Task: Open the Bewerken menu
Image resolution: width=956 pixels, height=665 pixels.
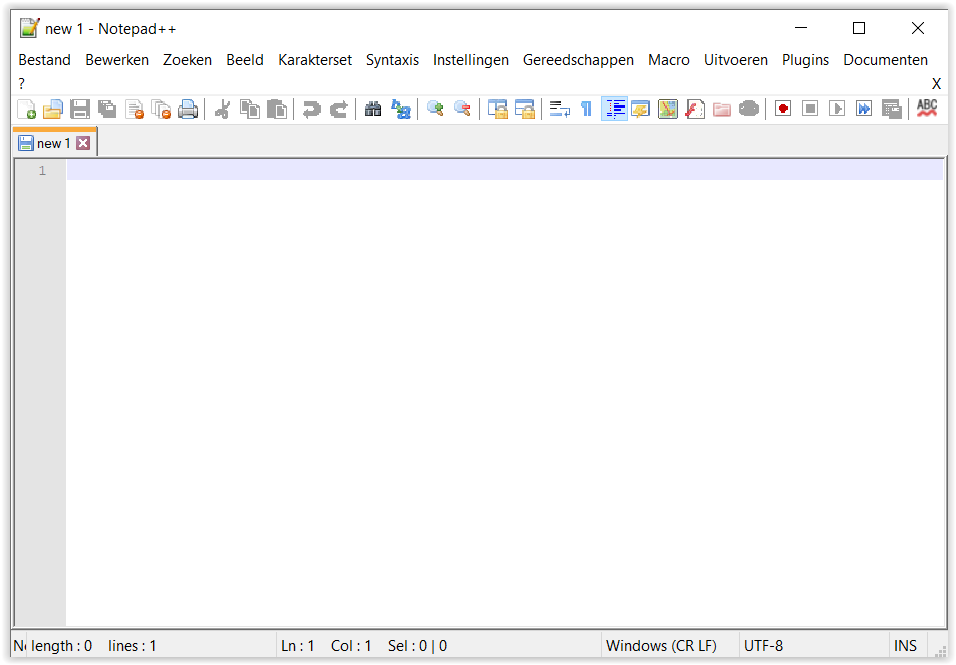Action: [117, 60]
